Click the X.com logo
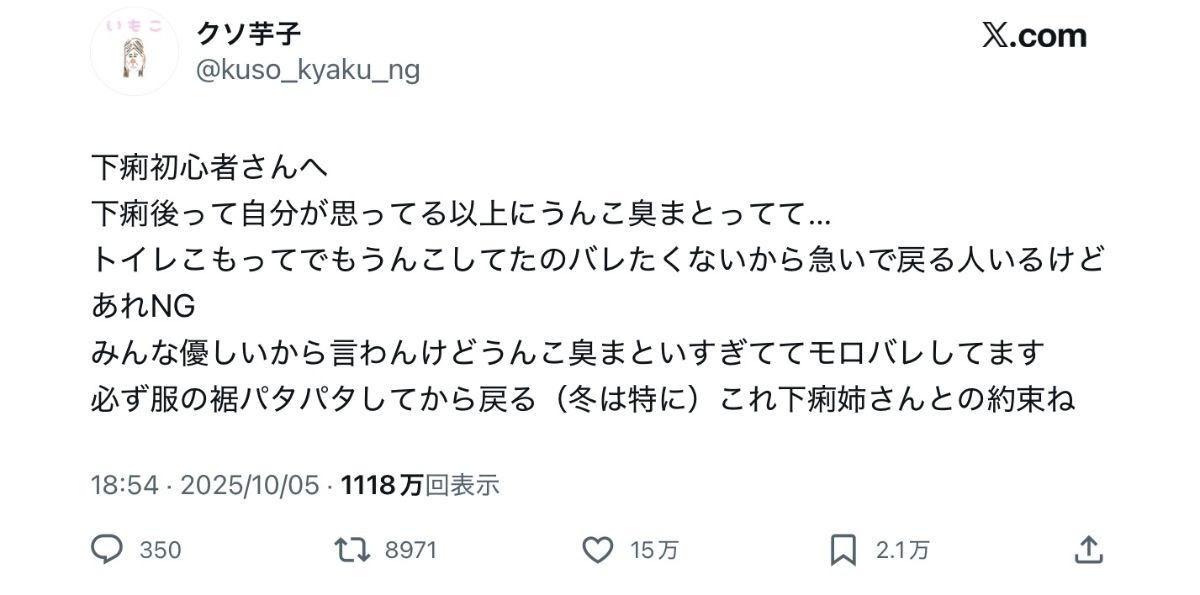This screenshot has height=595, width=1200. point(1034,36)
